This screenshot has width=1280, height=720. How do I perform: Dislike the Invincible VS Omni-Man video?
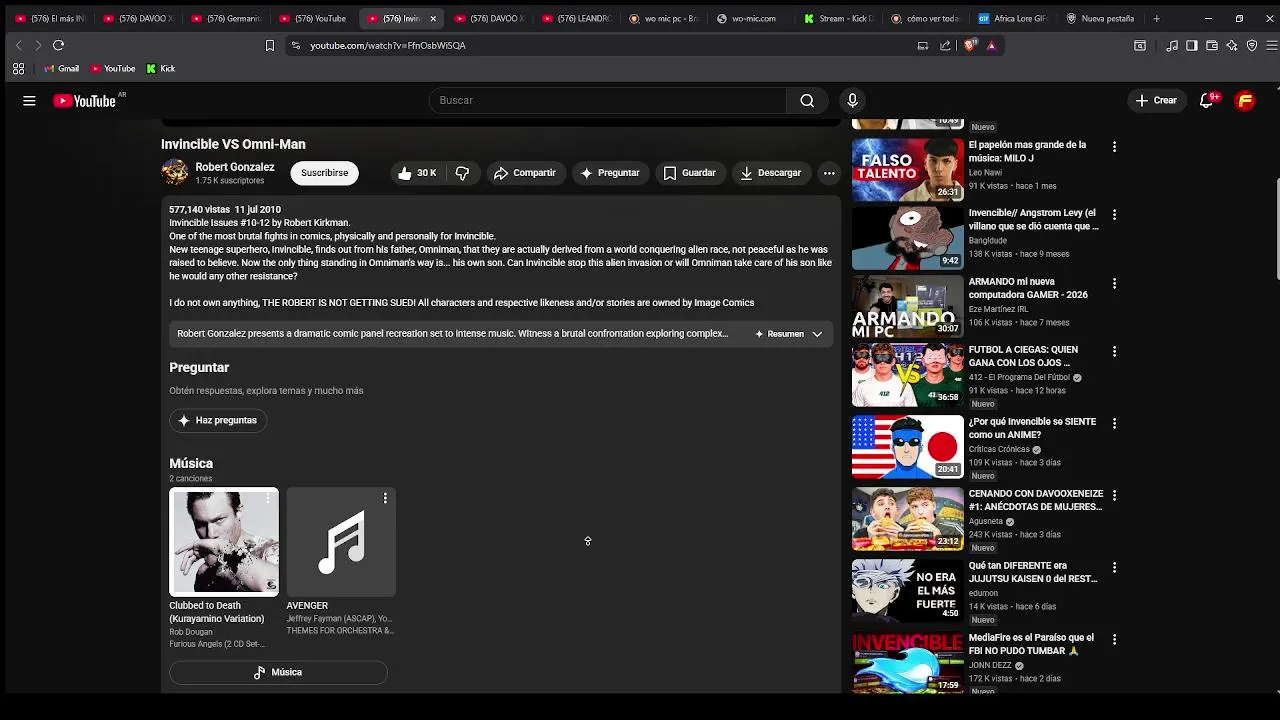click(x=462, y=173)
